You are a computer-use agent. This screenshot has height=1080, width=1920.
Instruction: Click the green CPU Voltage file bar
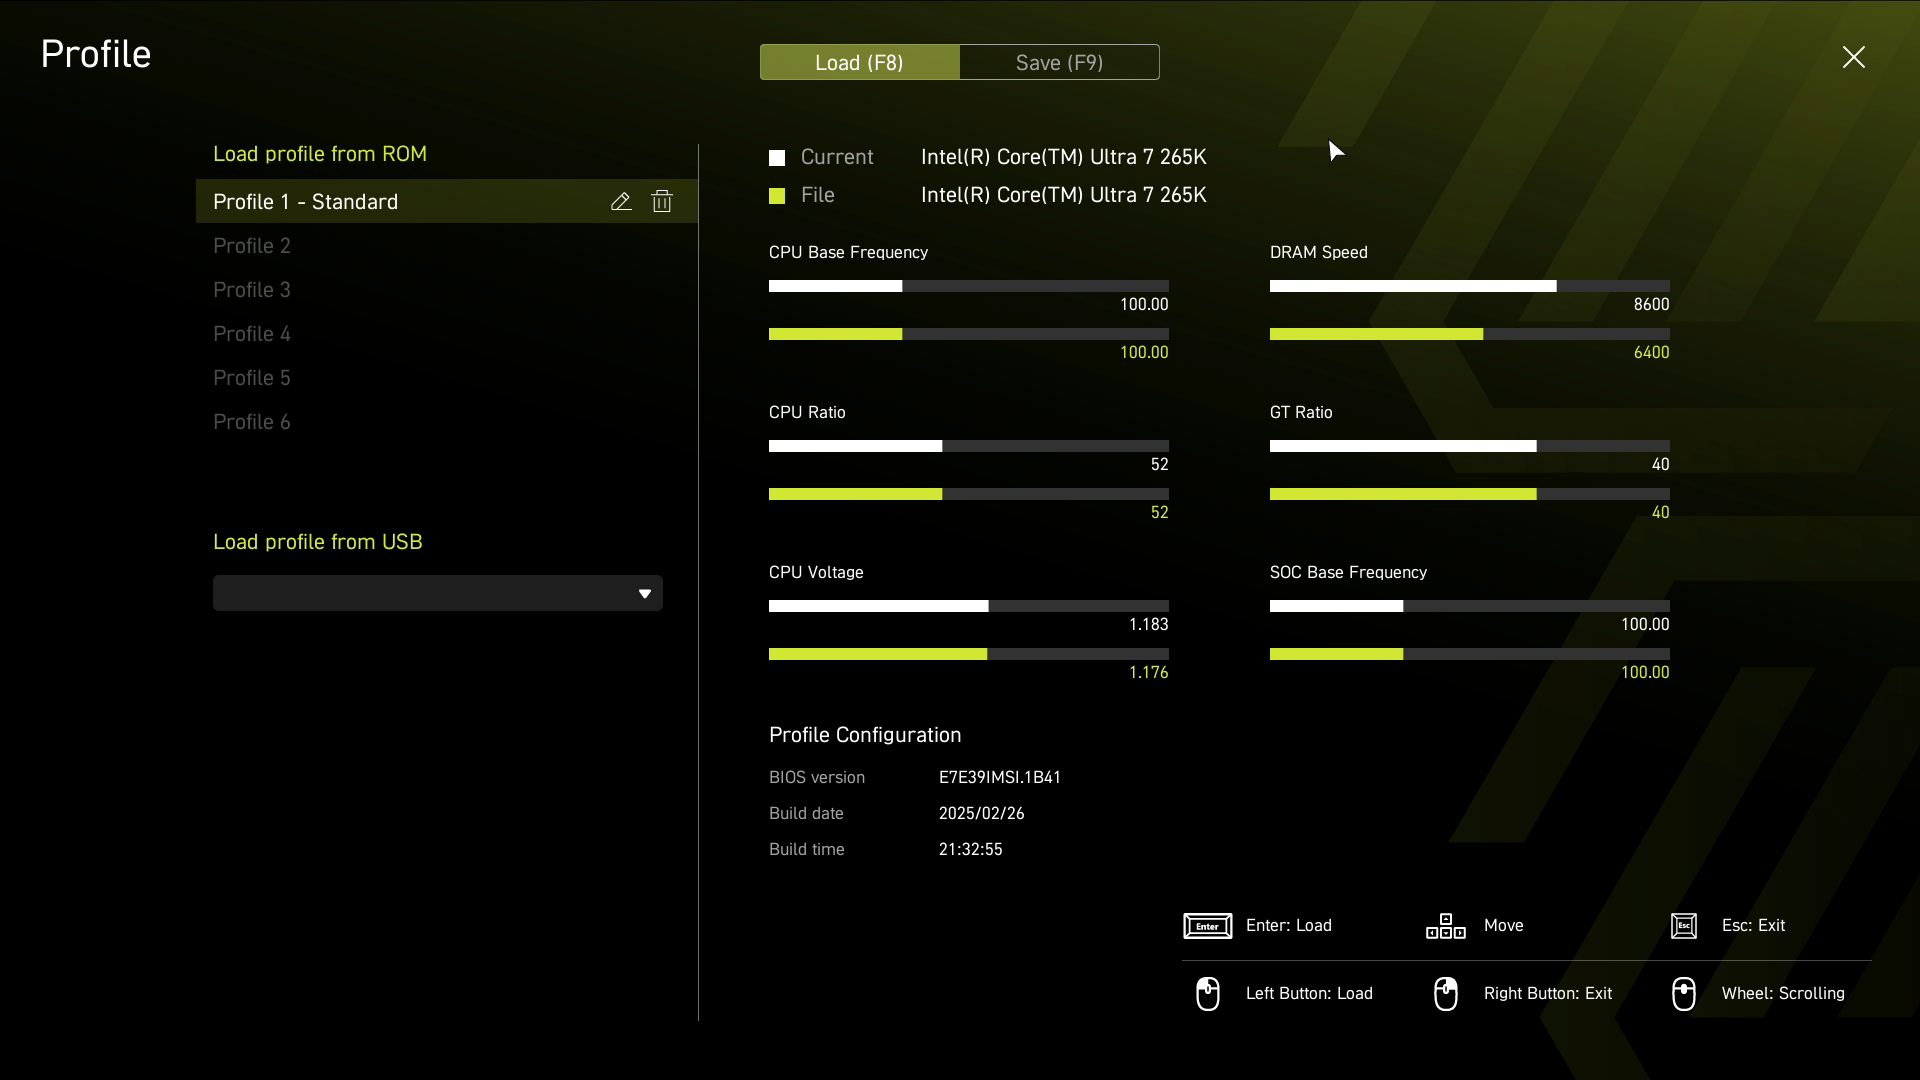877,654
